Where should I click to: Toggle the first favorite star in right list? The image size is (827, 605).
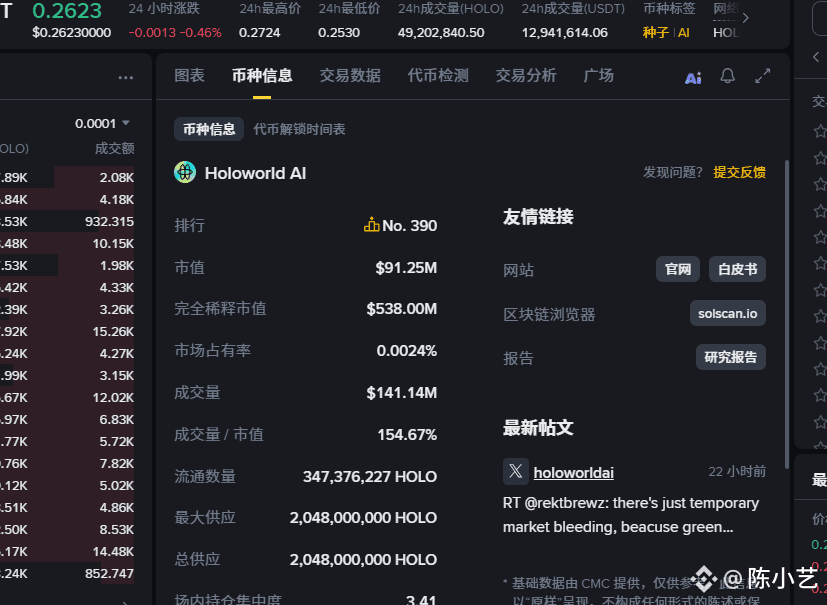coord(820,130)
